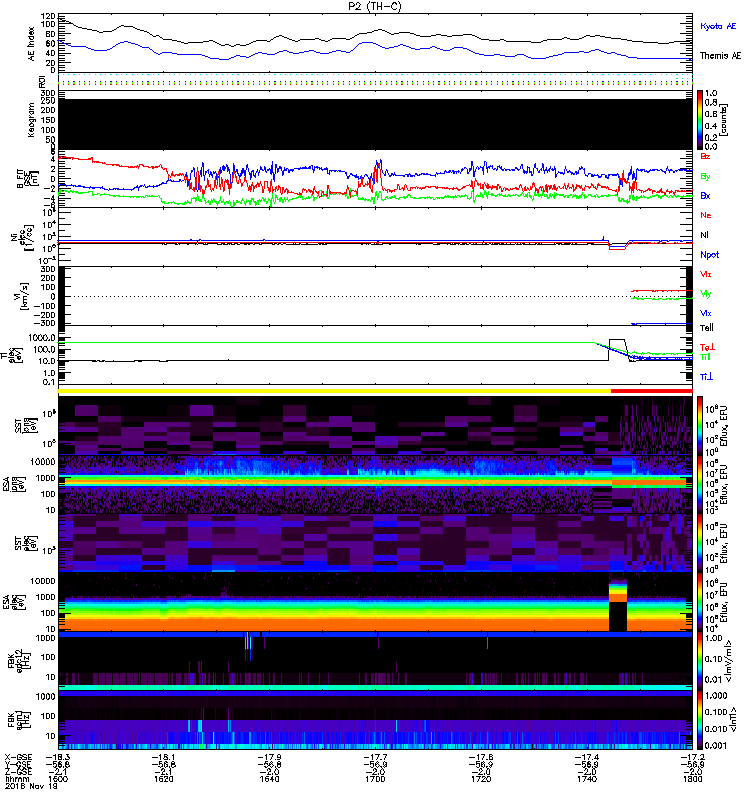750x800 pixels.
Task: Click the 1640 time tick label
Action: [269, 779]
